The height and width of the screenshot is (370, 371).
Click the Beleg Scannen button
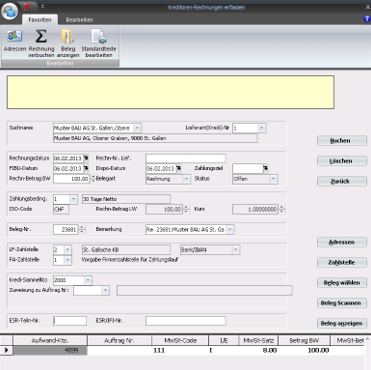point(342,303)
